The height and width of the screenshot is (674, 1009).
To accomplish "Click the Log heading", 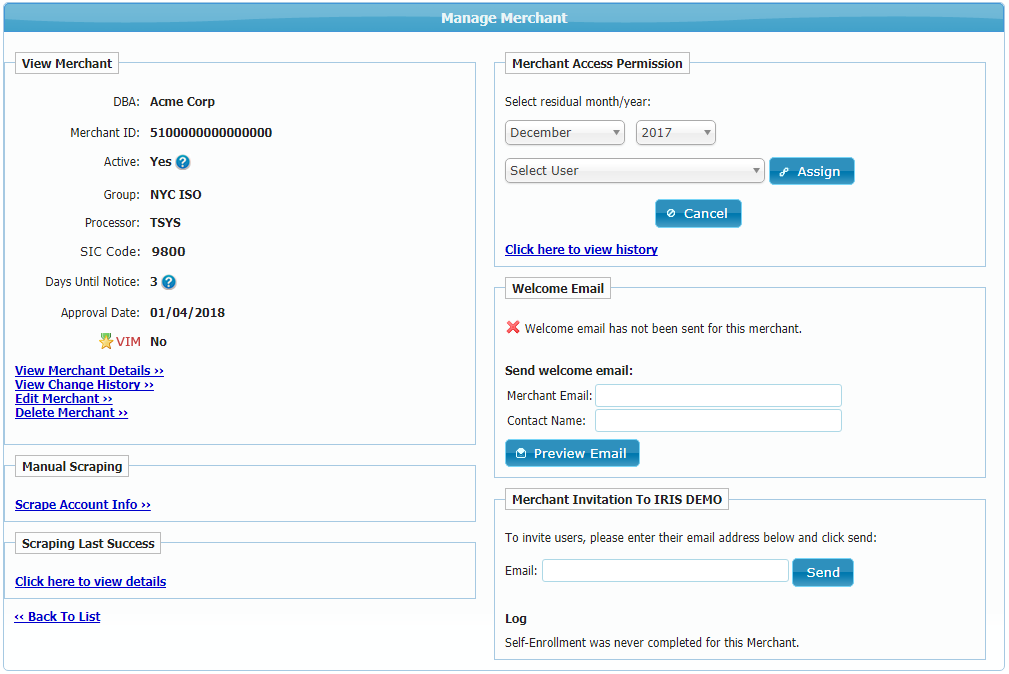I will click(516, 619).
